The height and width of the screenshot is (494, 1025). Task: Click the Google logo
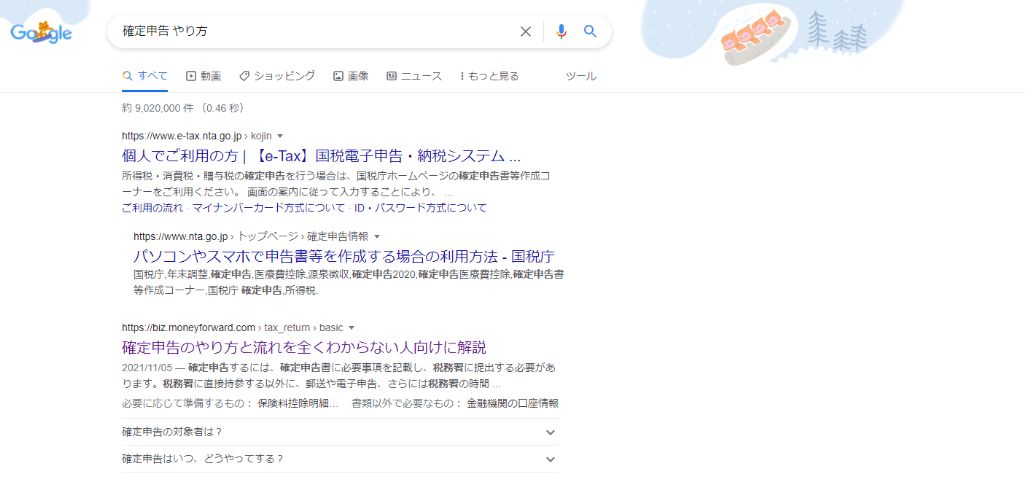[x=41, y=32]
